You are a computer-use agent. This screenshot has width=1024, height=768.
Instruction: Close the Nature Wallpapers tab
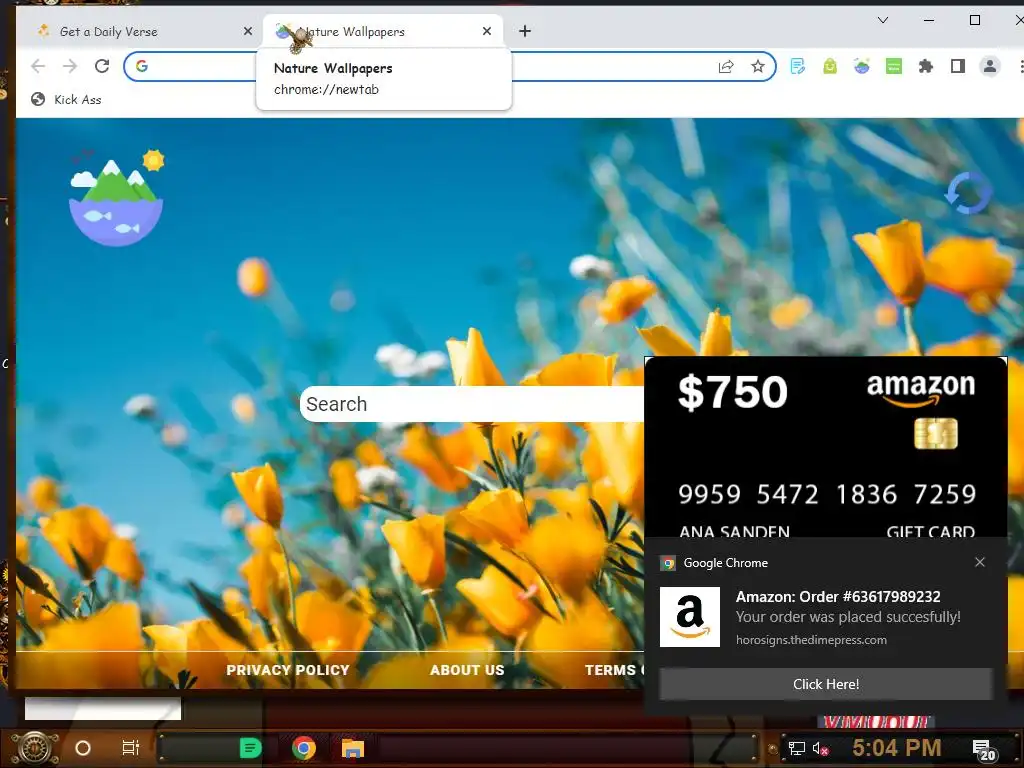pyautogui.click(x=487, y=31)
